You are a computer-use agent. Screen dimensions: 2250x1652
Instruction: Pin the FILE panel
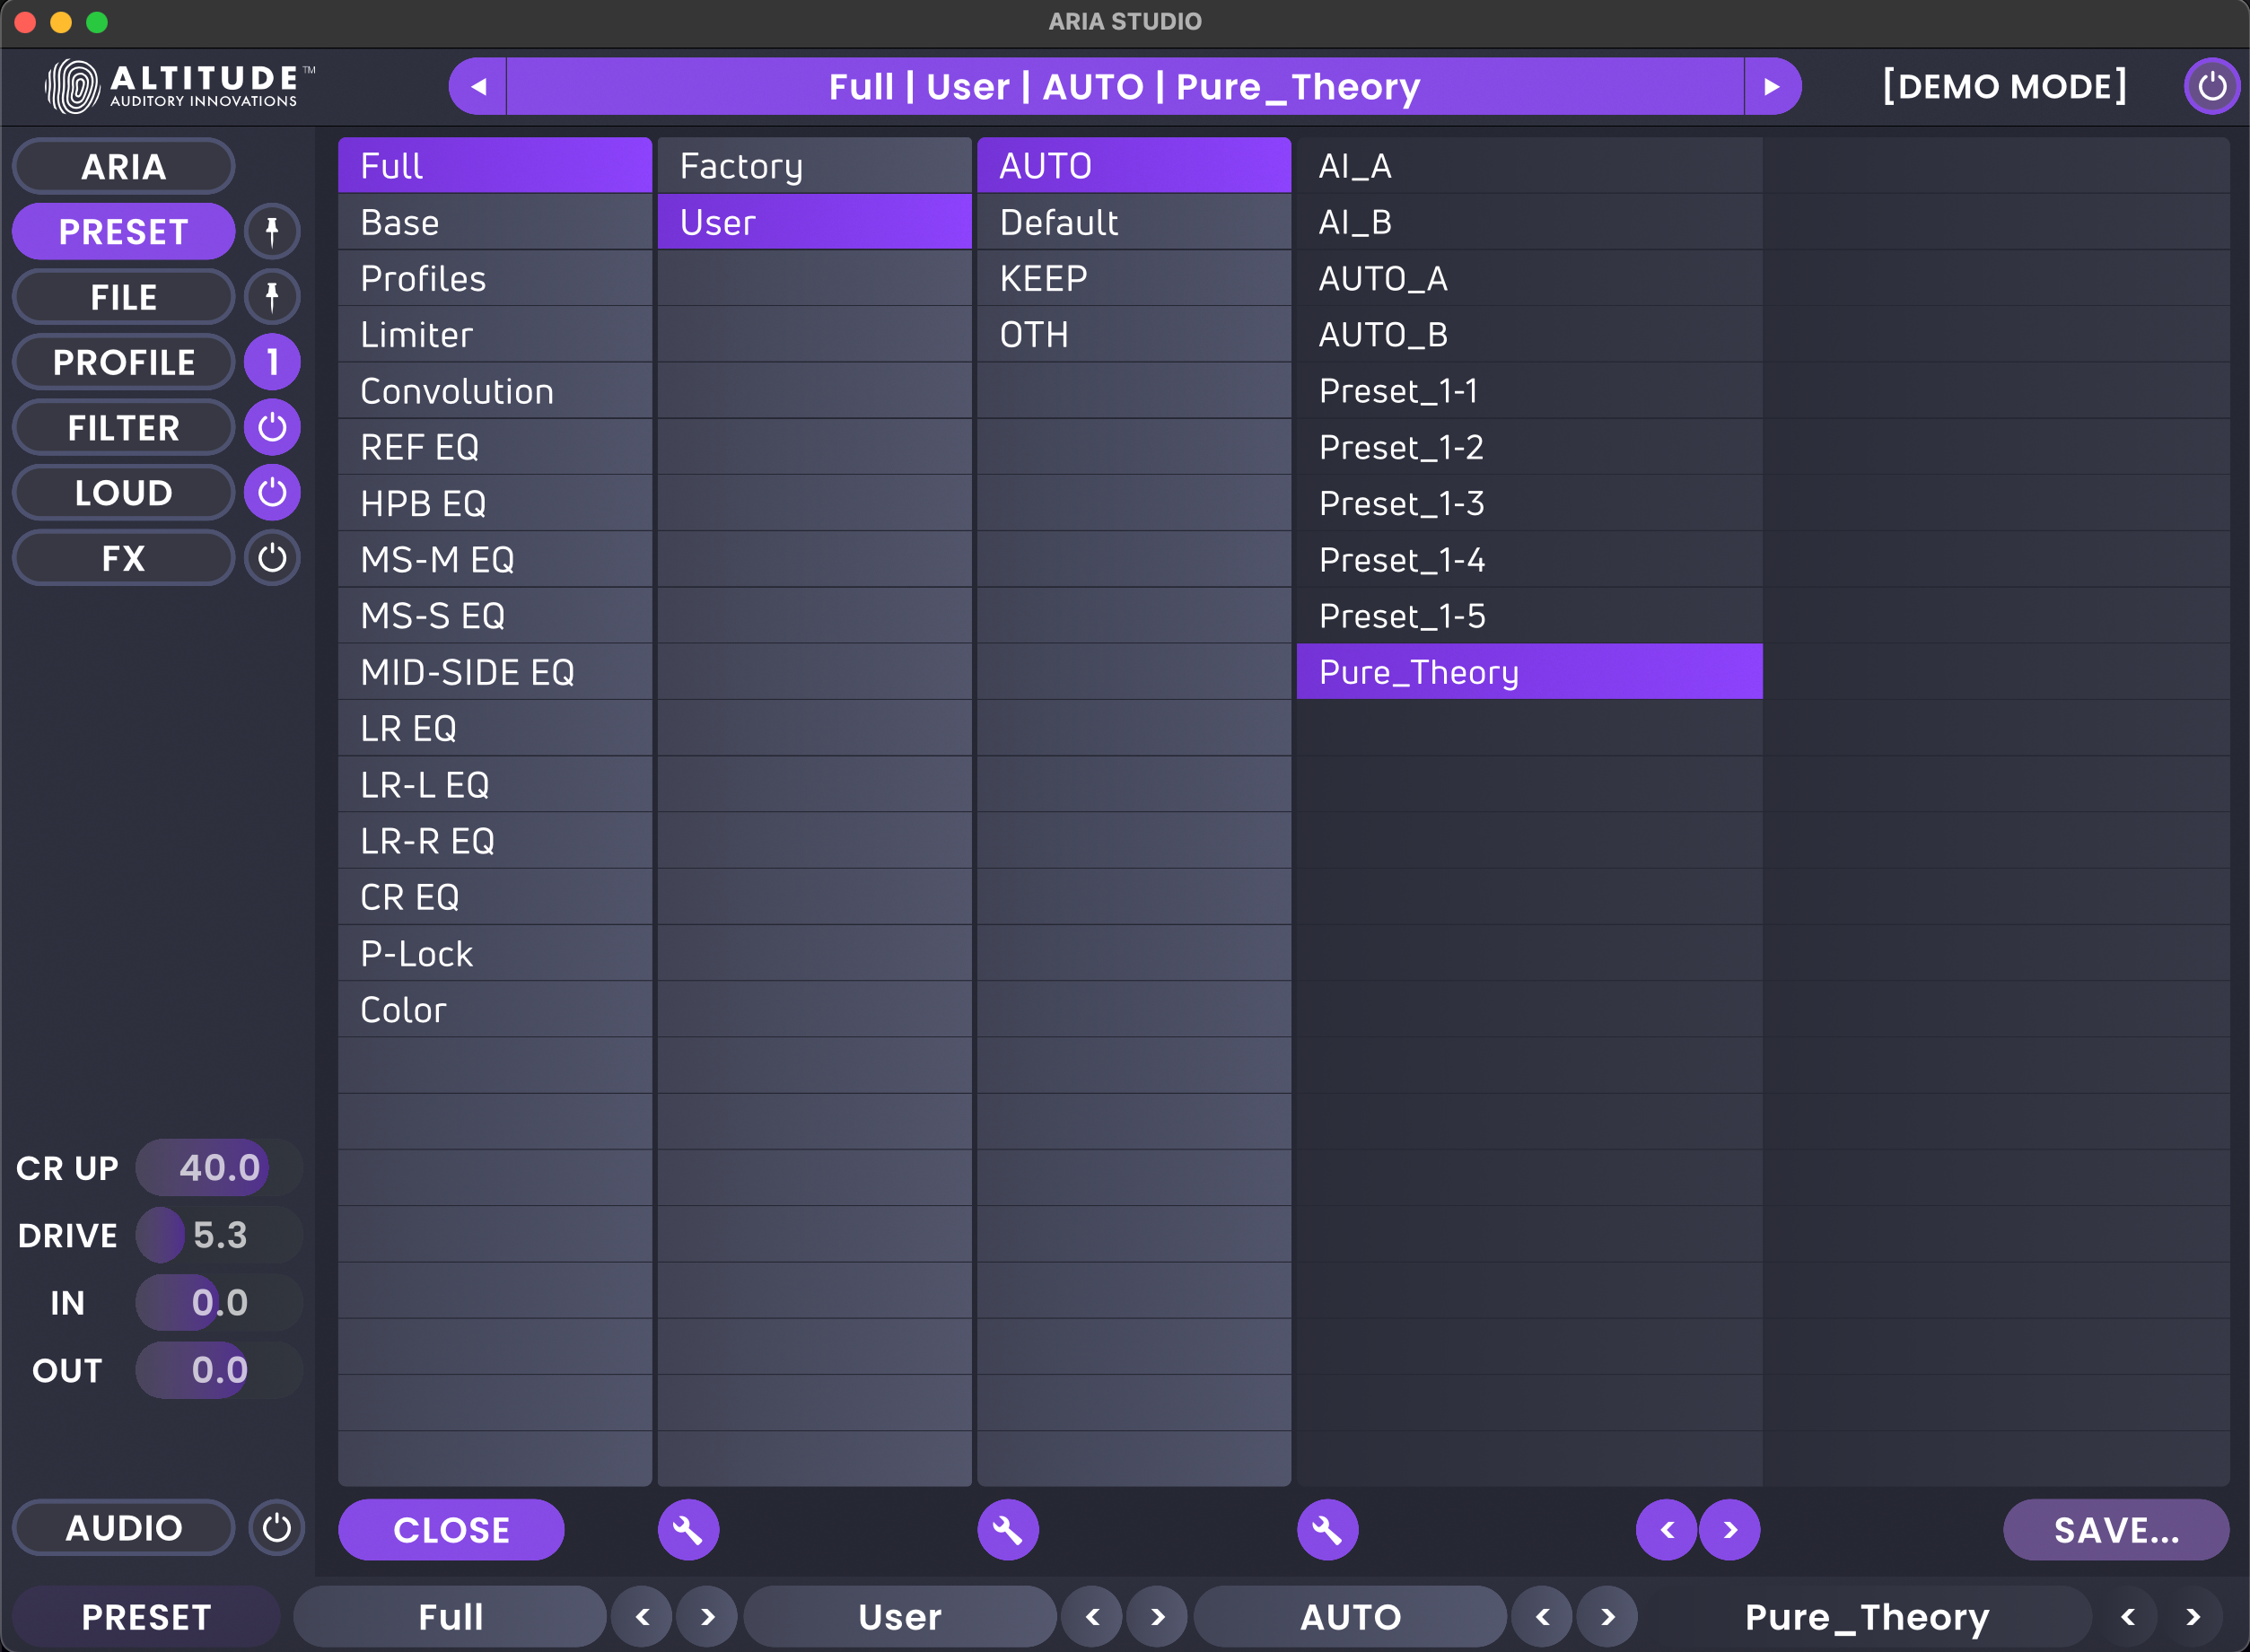(272, 296)
